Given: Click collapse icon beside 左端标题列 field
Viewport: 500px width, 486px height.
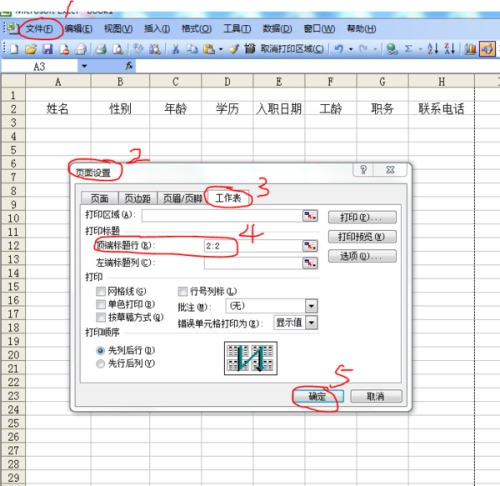Looking at the screenshot, I should pos(310,263).
